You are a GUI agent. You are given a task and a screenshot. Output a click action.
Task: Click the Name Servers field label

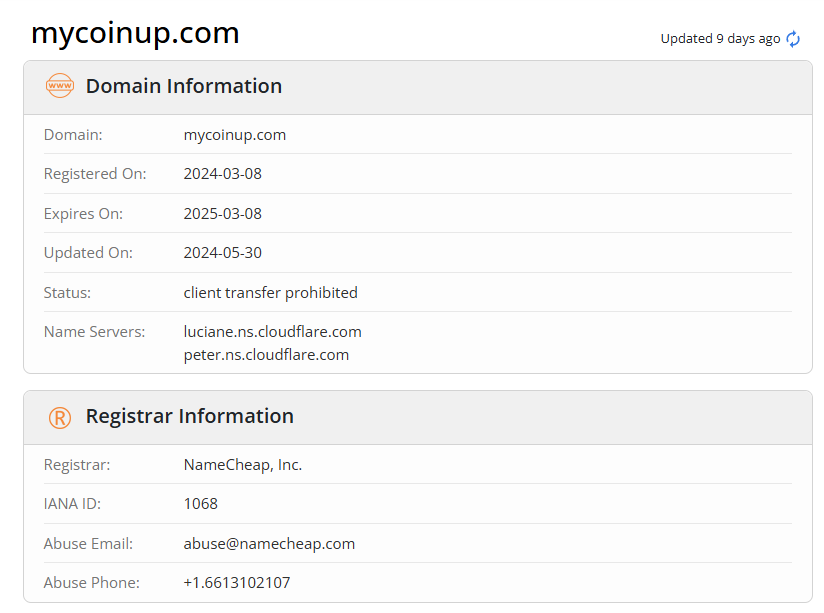pyautogui.click(x=95, y=331)
